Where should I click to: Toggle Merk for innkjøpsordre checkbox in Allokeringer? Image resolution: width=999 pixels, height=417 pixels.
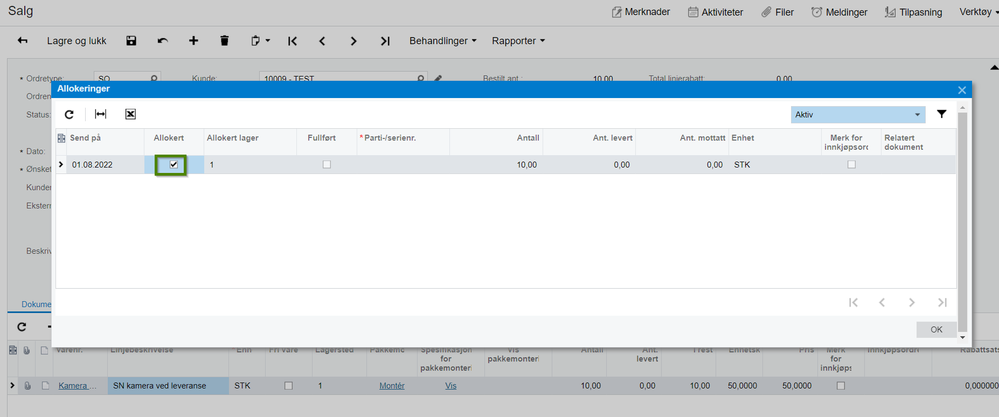(x=851, y=164)
